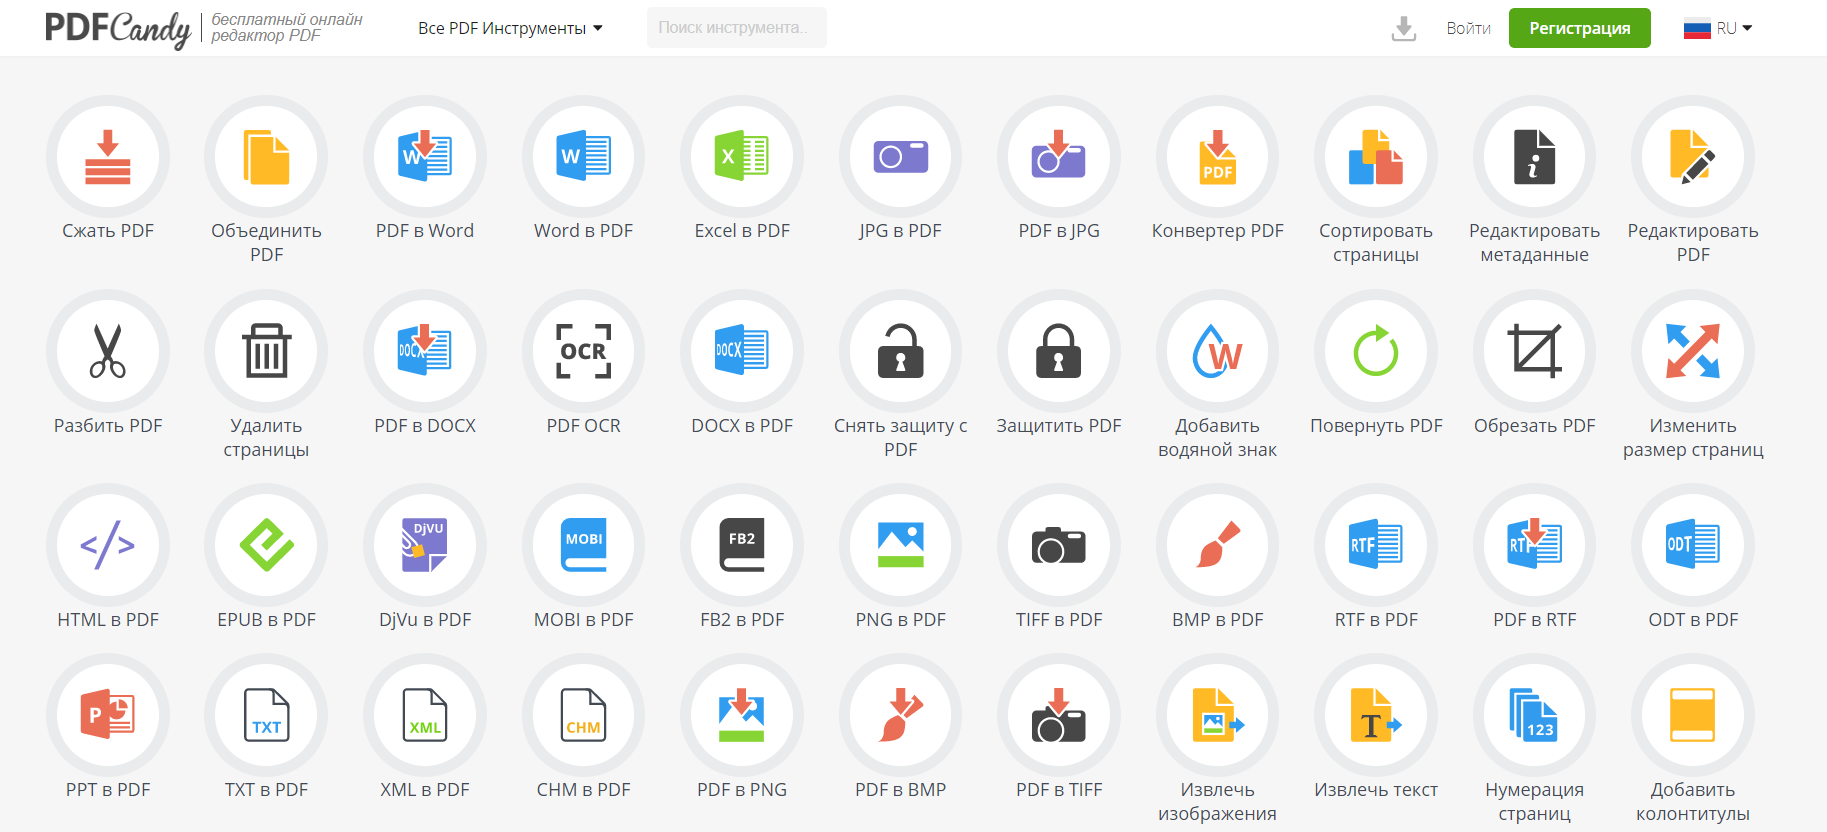Click the green Регистрация button
This screenshot has height=832, width=1827.
(x=1580, y=28)
